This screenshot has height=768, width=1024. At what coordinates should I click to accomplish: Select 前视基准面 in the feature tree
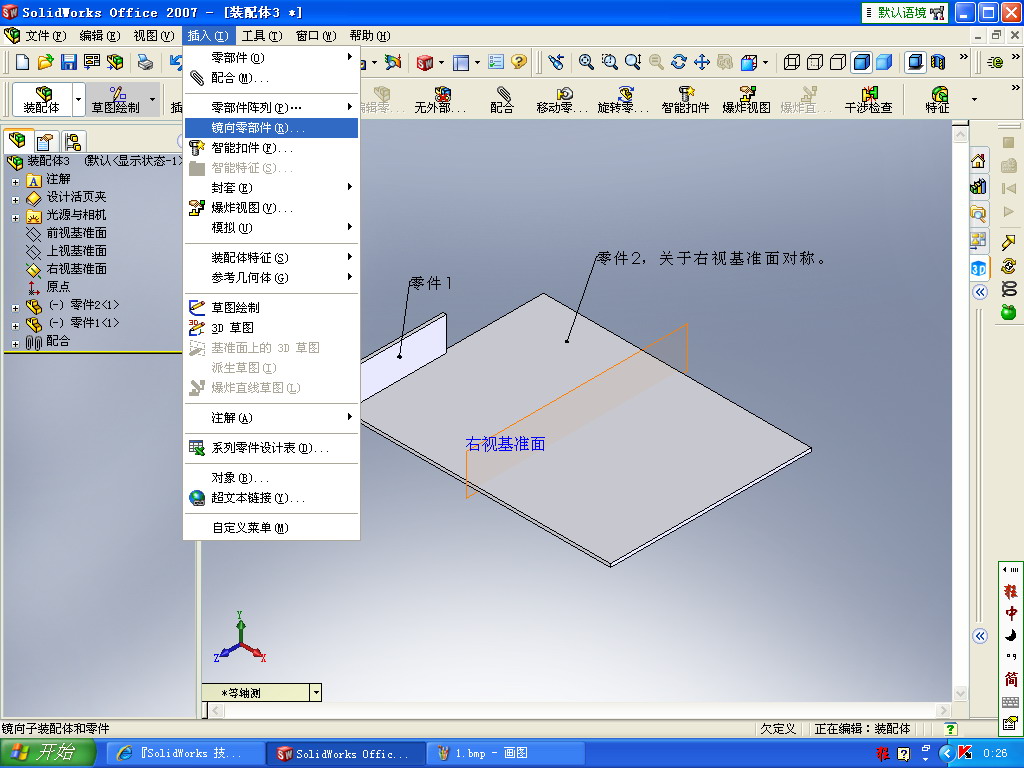click(76, 232)
